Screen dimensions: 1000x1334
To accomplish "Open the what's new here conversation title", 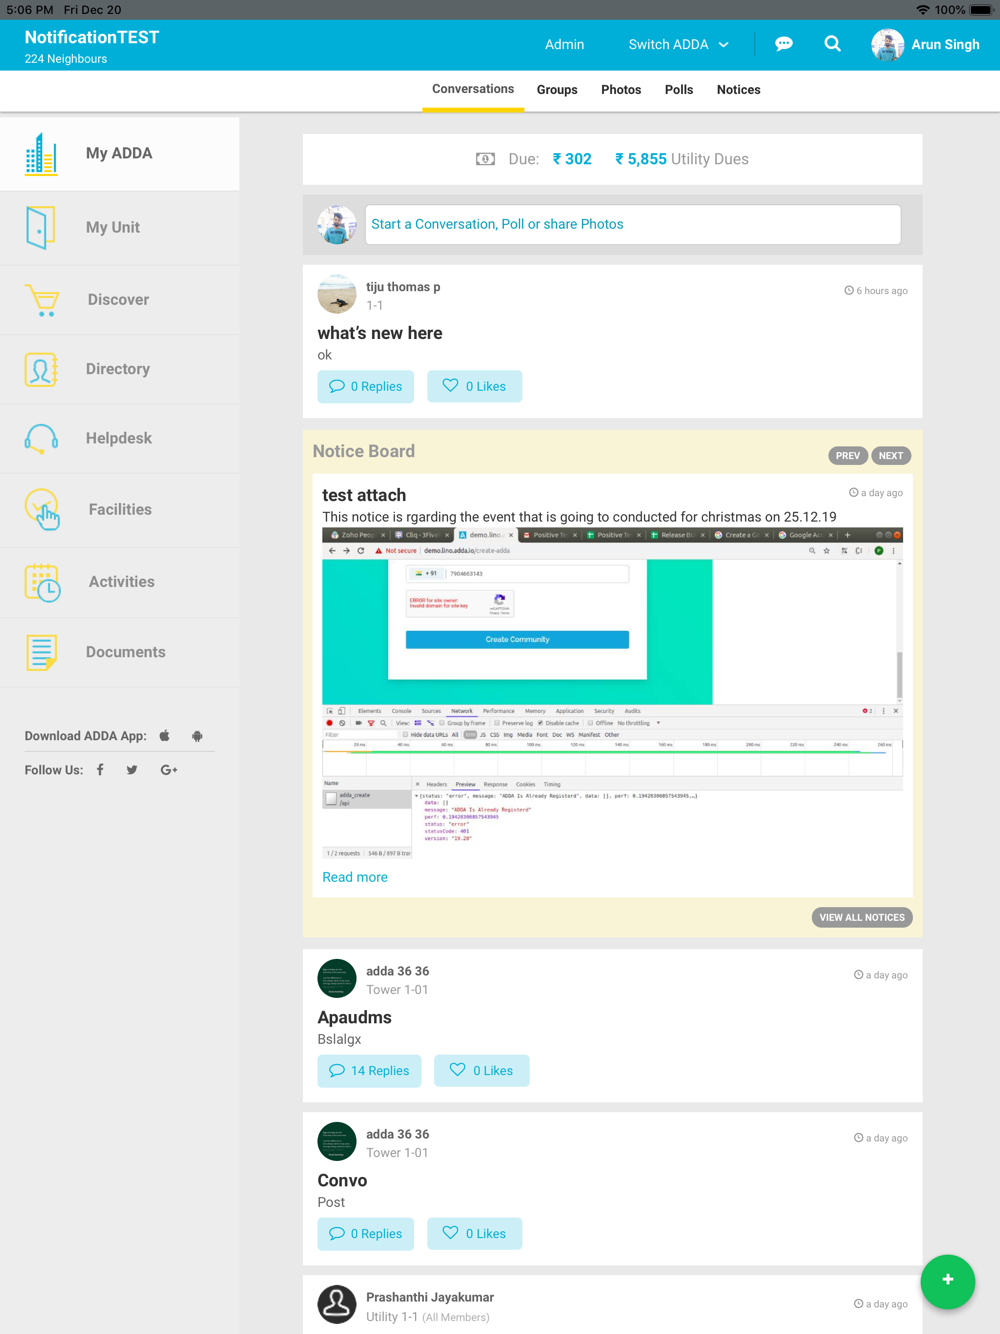I will coord(380,333).
